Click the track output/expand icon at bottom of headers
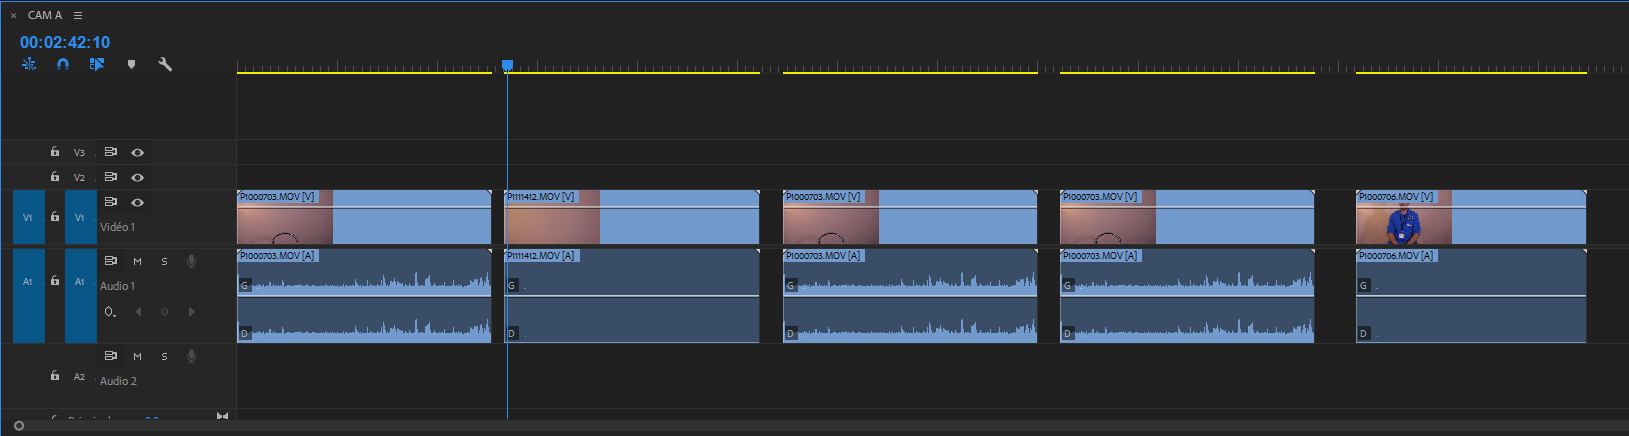Image resolution: width=1629 pixels, height=436 pixels. (222, 416)
